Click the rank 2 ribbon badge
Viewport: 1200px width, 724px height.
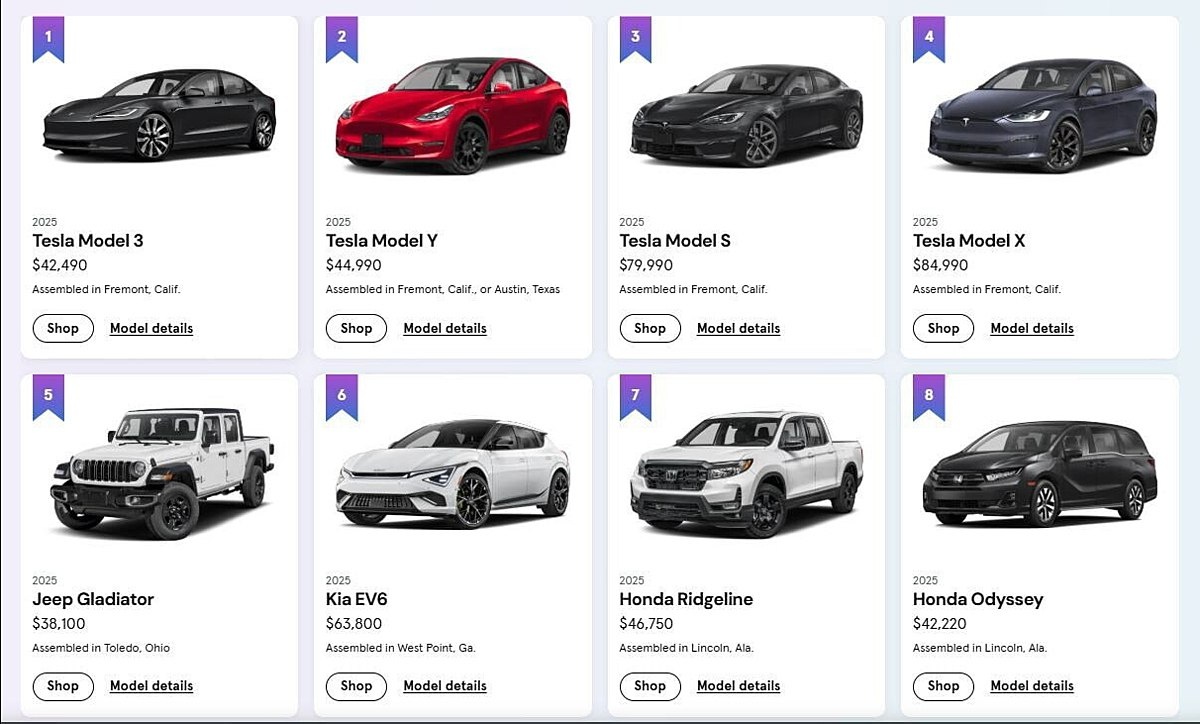pos(342,38)
